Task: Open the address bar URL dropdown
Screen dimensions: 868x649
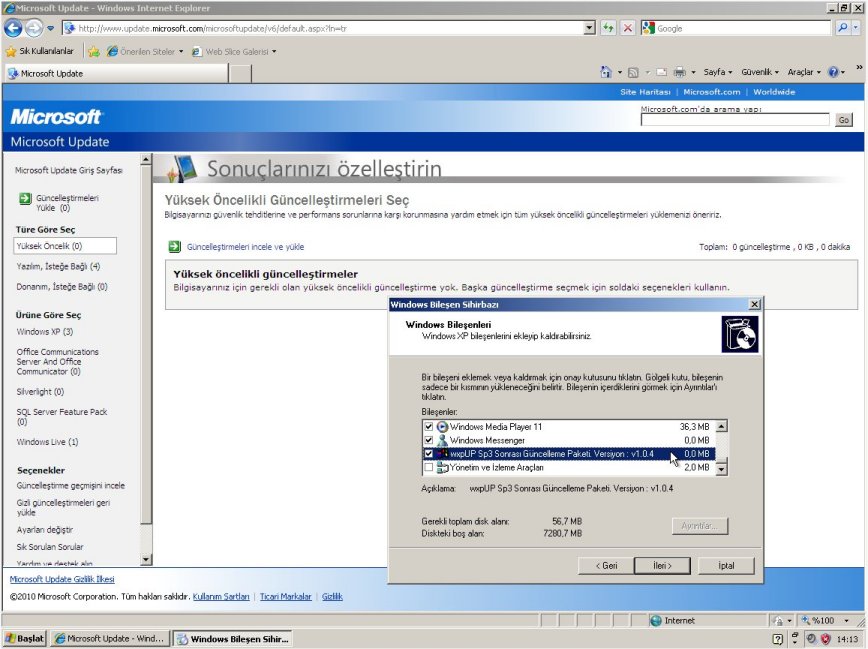Action: (x=588, y=28)
